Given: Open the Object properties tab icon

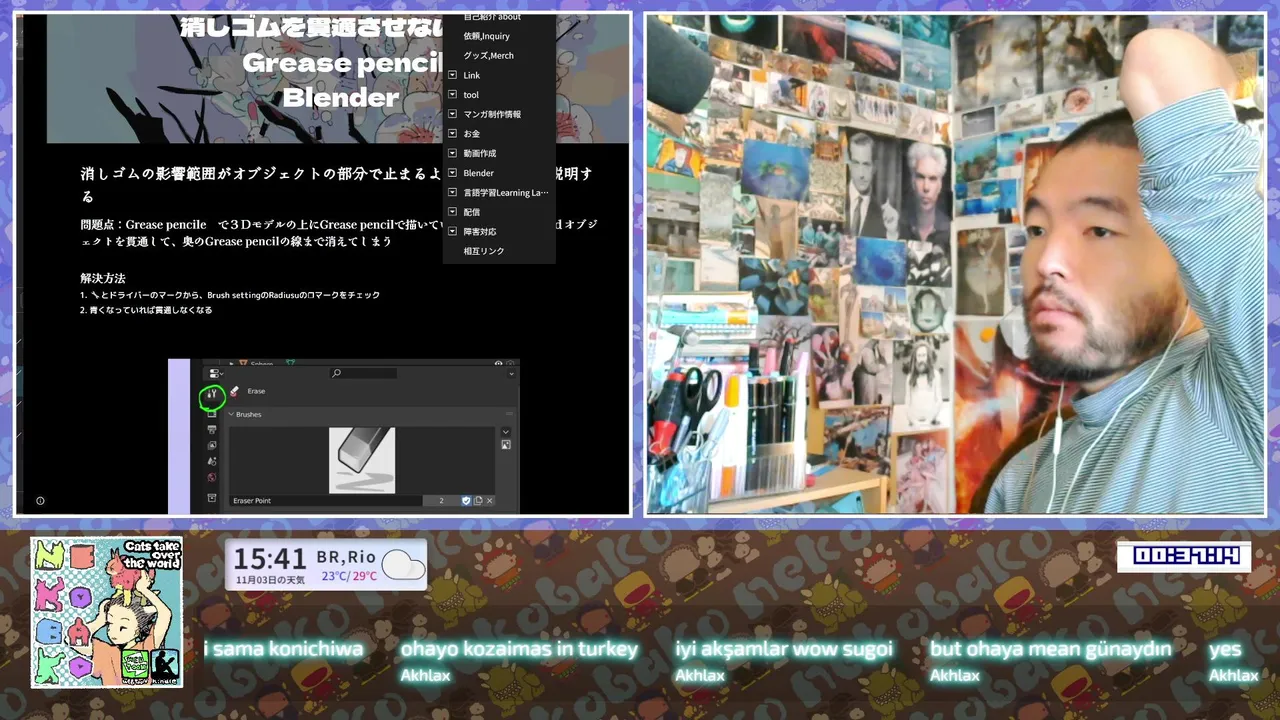Looking at the screenshot, I should (212, 497).
